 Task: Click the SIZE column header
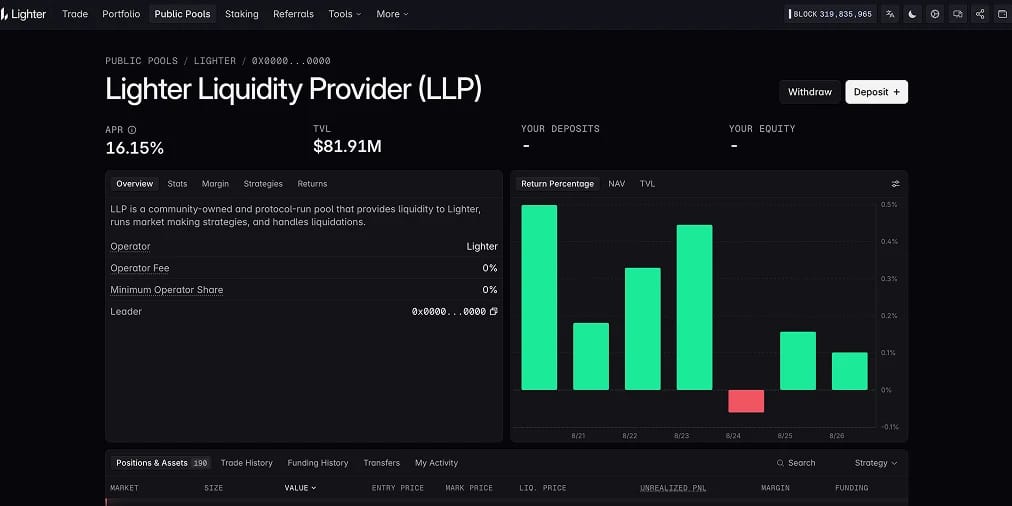[214, 488]
